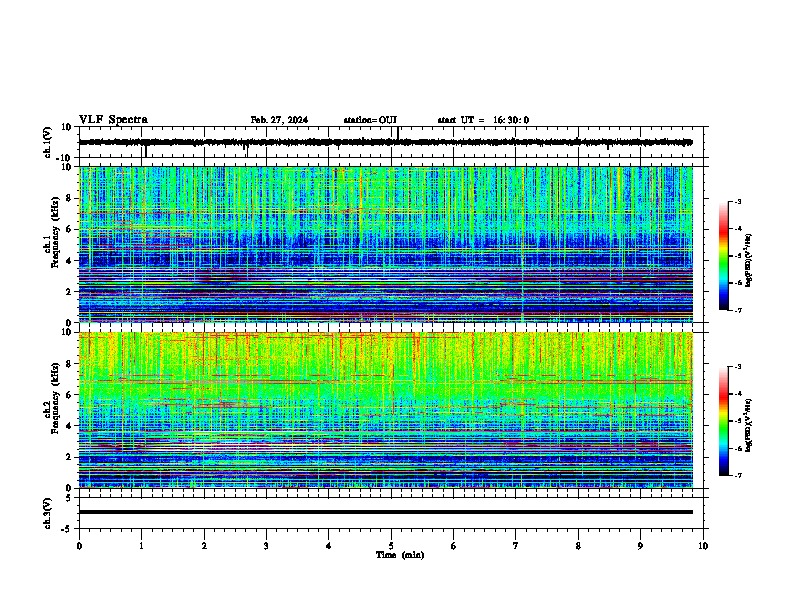Image resolution: width=792 pixels, height=612 pixels.
Task: Click the time axis tick label "1"
Action: [x=141, y=546]
